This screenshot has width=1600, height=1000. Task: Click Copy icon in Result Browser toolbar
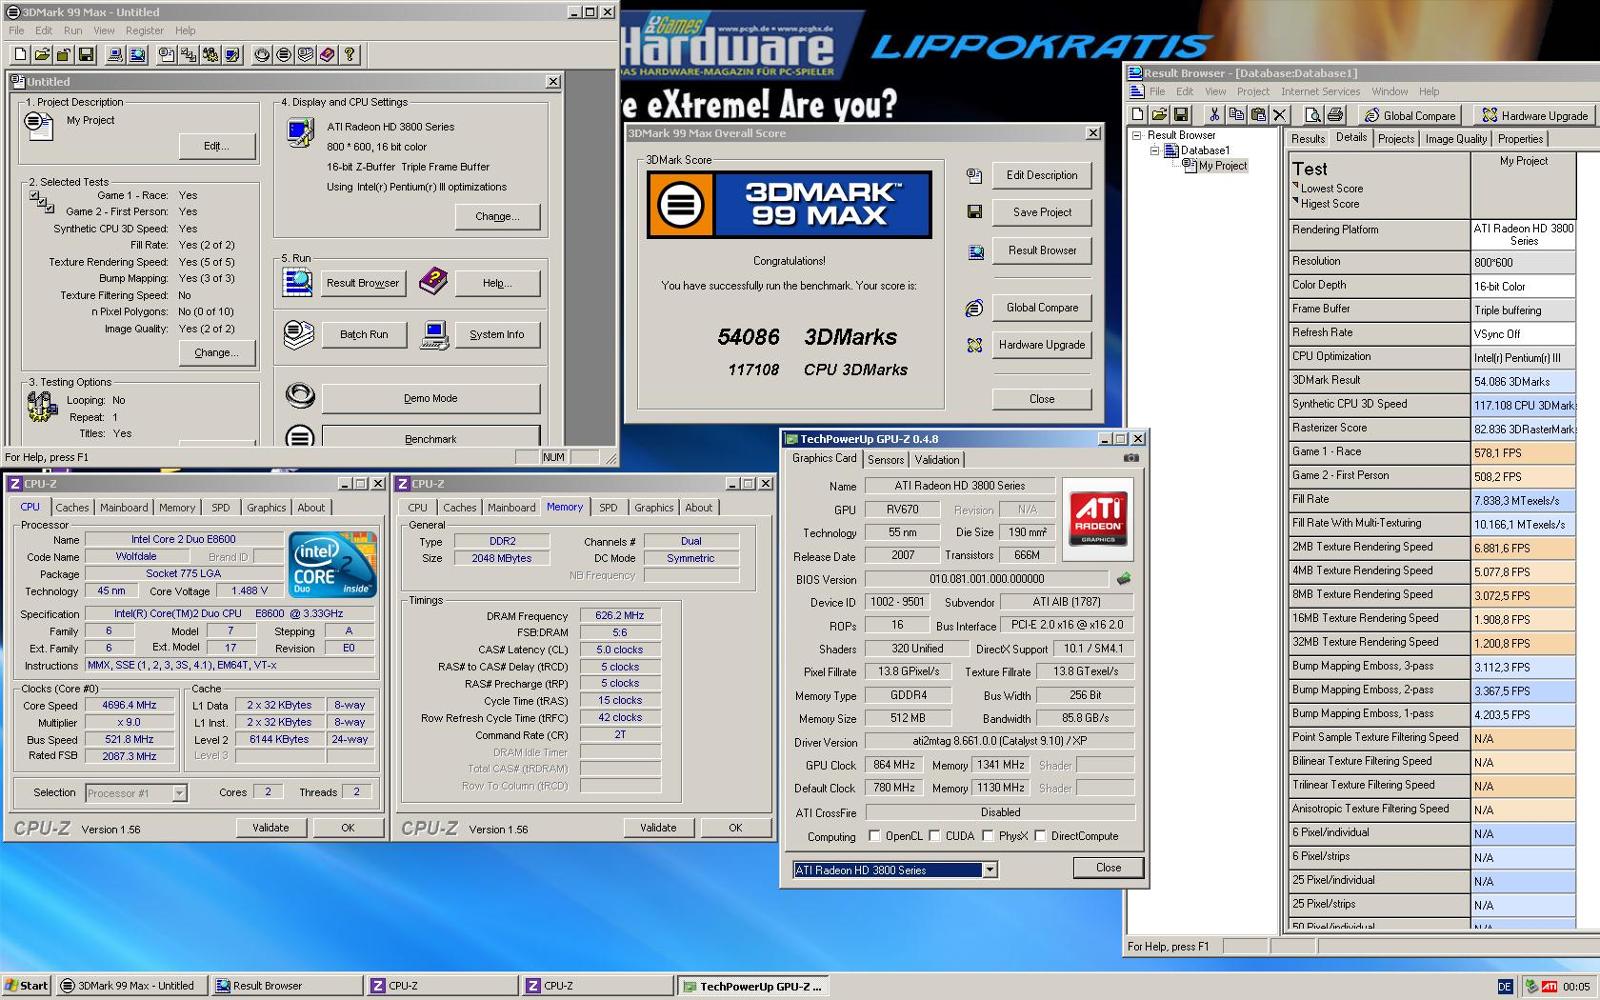pyautogui.click(x=1236, y=115)
